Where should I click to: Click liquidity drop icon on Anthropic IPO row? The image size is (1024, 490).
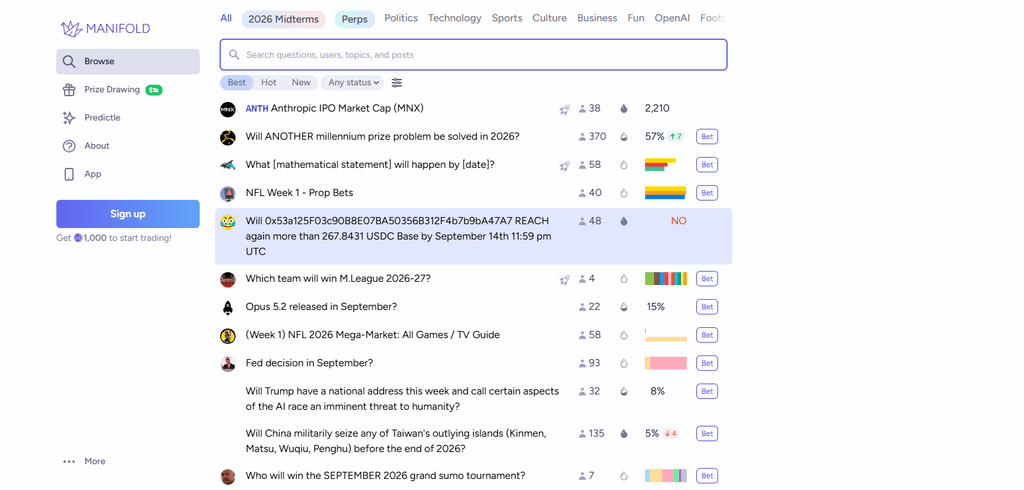pos(624,109)
